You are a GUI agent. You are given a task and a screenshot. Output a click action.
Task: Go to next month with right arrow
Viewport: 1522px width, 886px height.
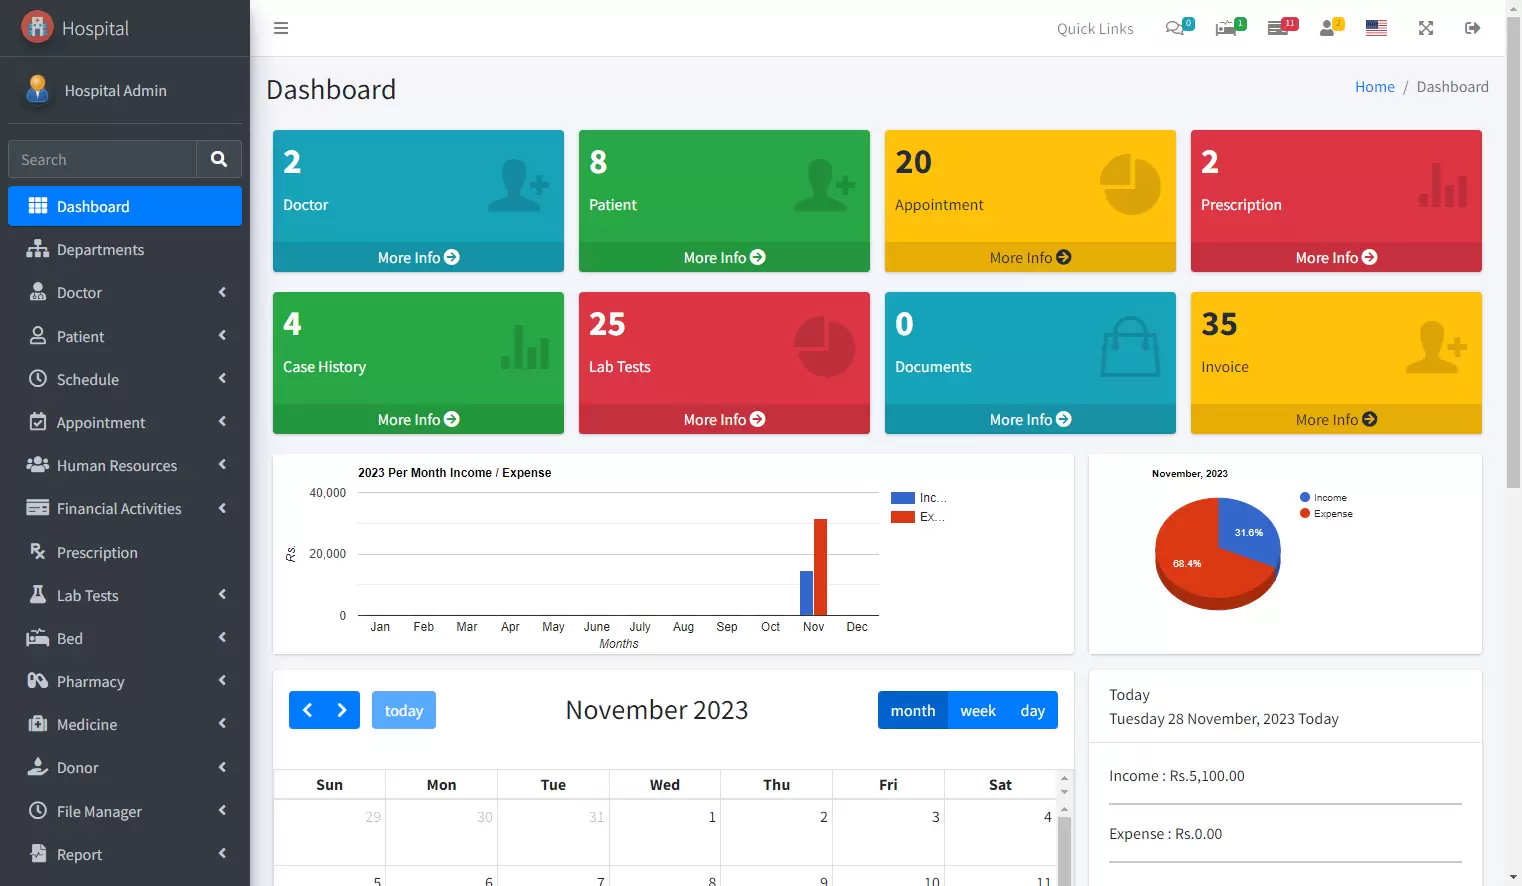coord(342,710)
